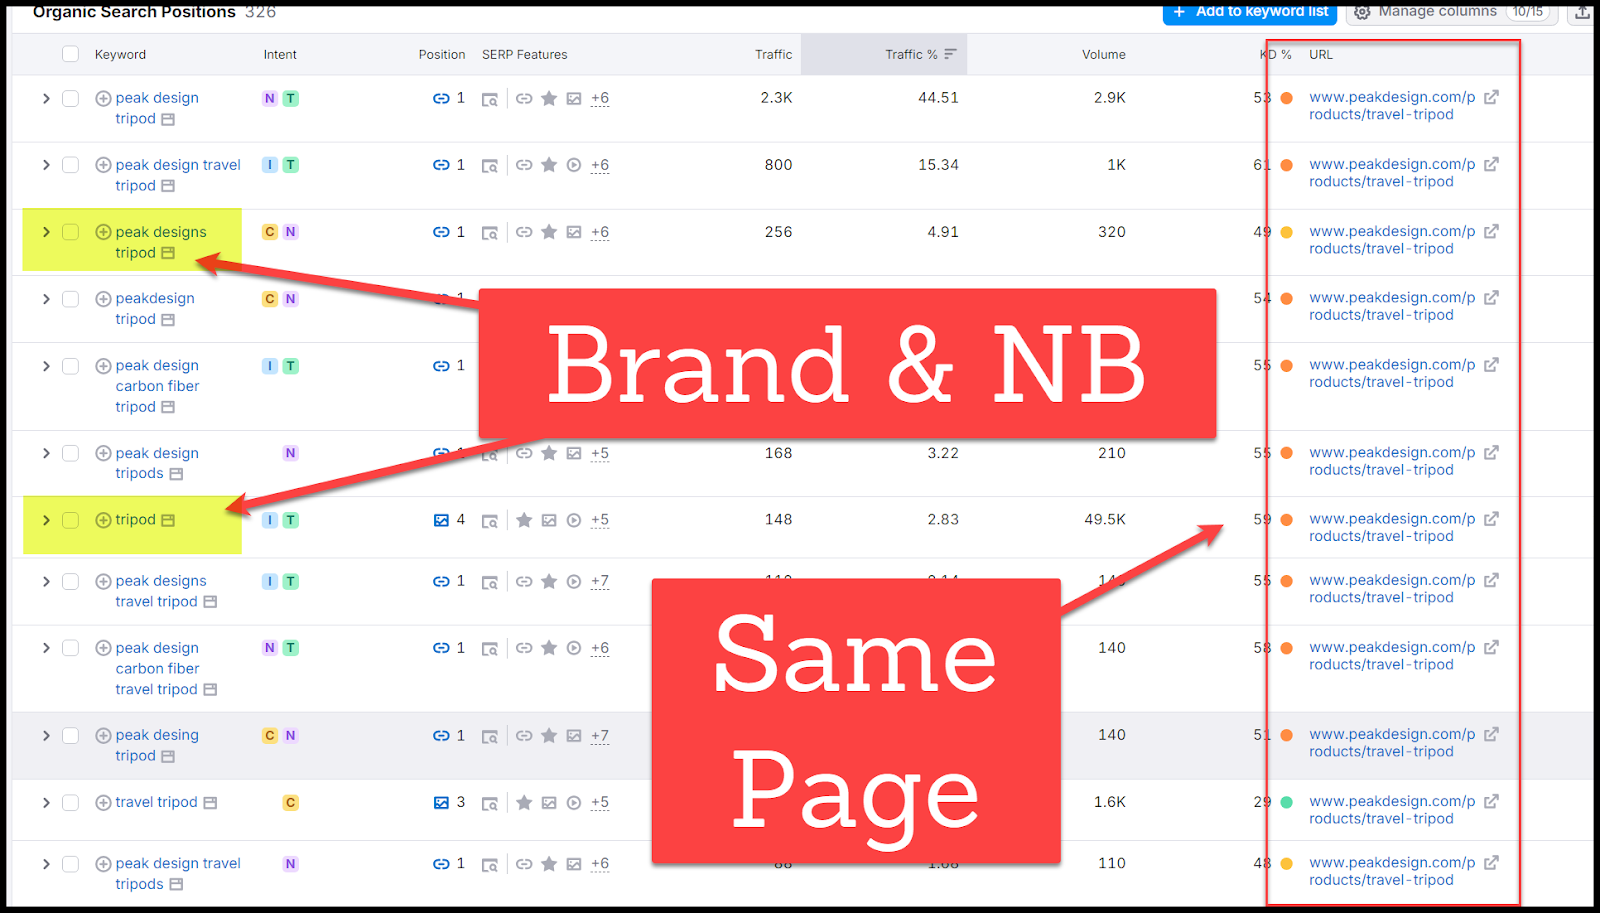Open SERP snapshot icon after 'travel tripod'
The image size is (1600, 913).
pyautogui.click(x=210, y=802)
